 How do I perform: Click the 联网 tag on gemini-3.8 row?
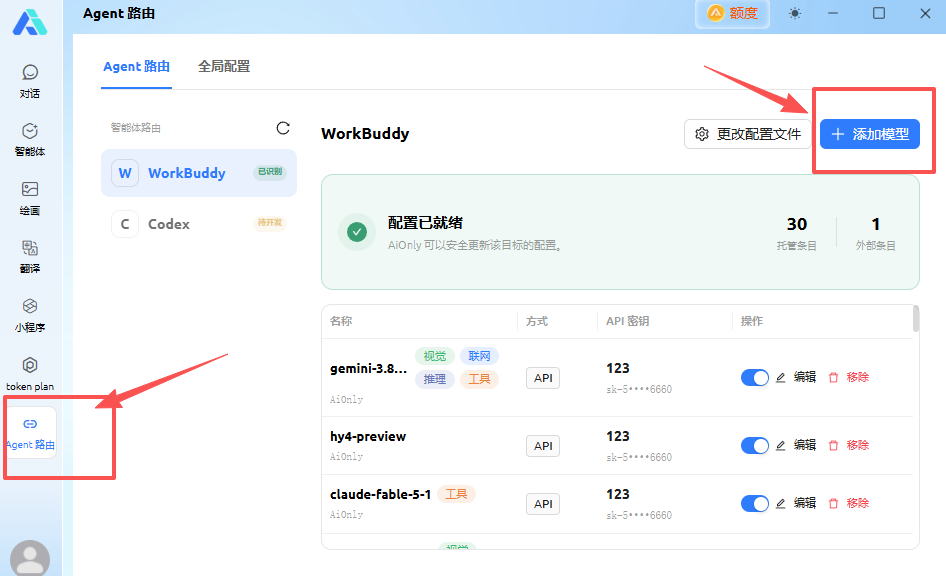(x=479, y=356)
